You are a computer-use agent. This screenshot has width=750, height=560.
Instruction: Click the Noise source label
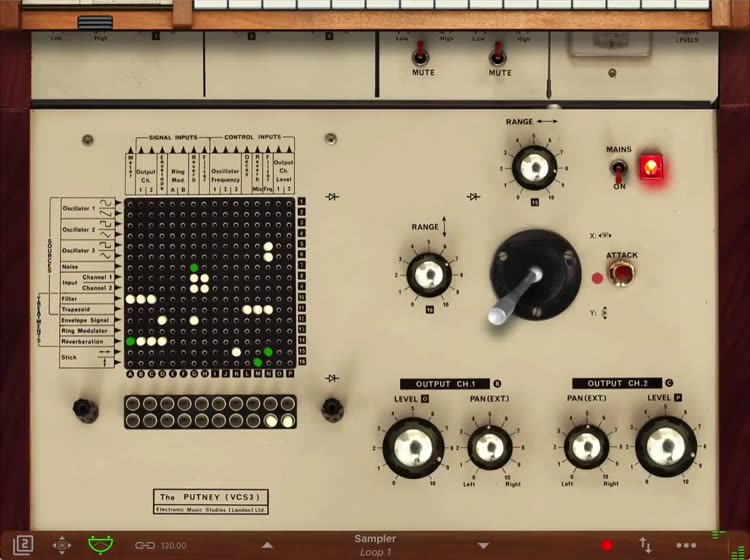[x=70, y=267]
